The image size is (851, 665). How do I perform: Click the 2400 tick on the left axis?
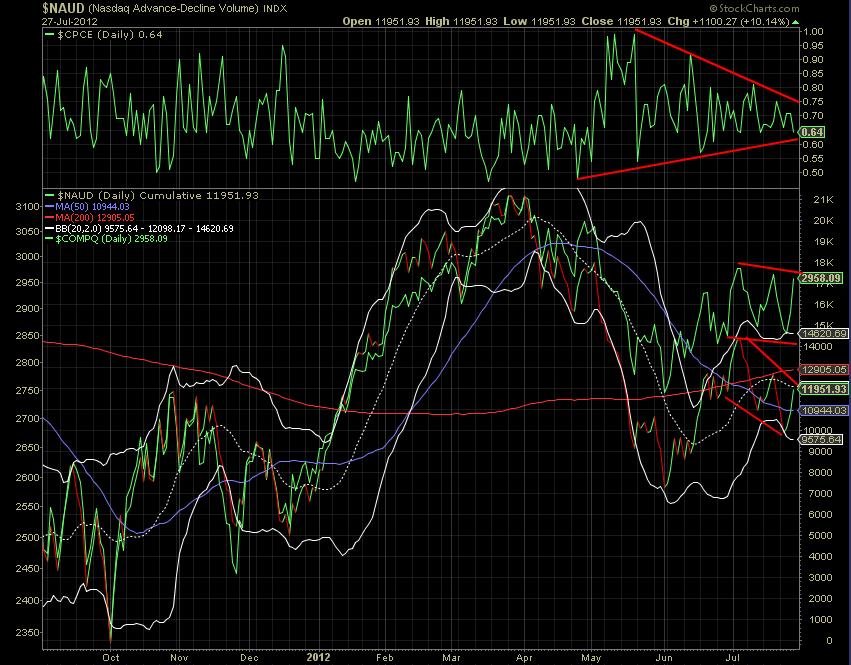click(x=28, y=600)
